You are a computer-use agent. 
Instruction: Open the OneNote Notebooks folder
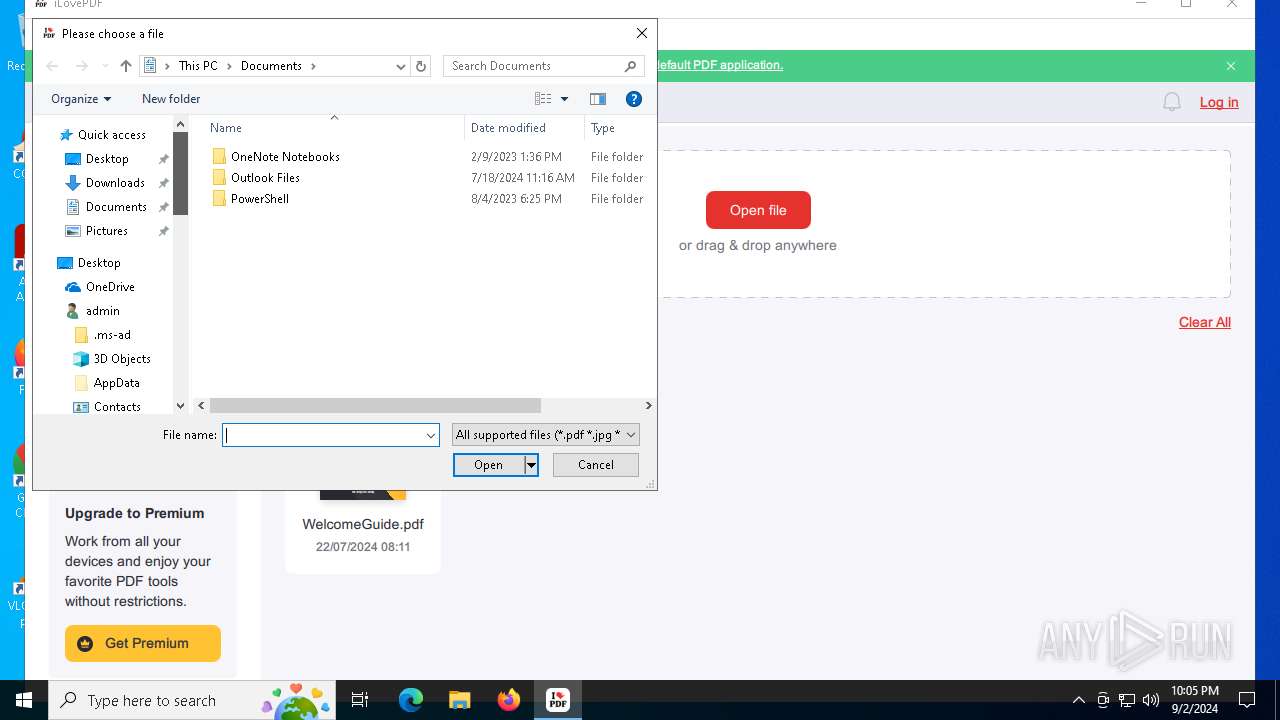pos(285,157)
